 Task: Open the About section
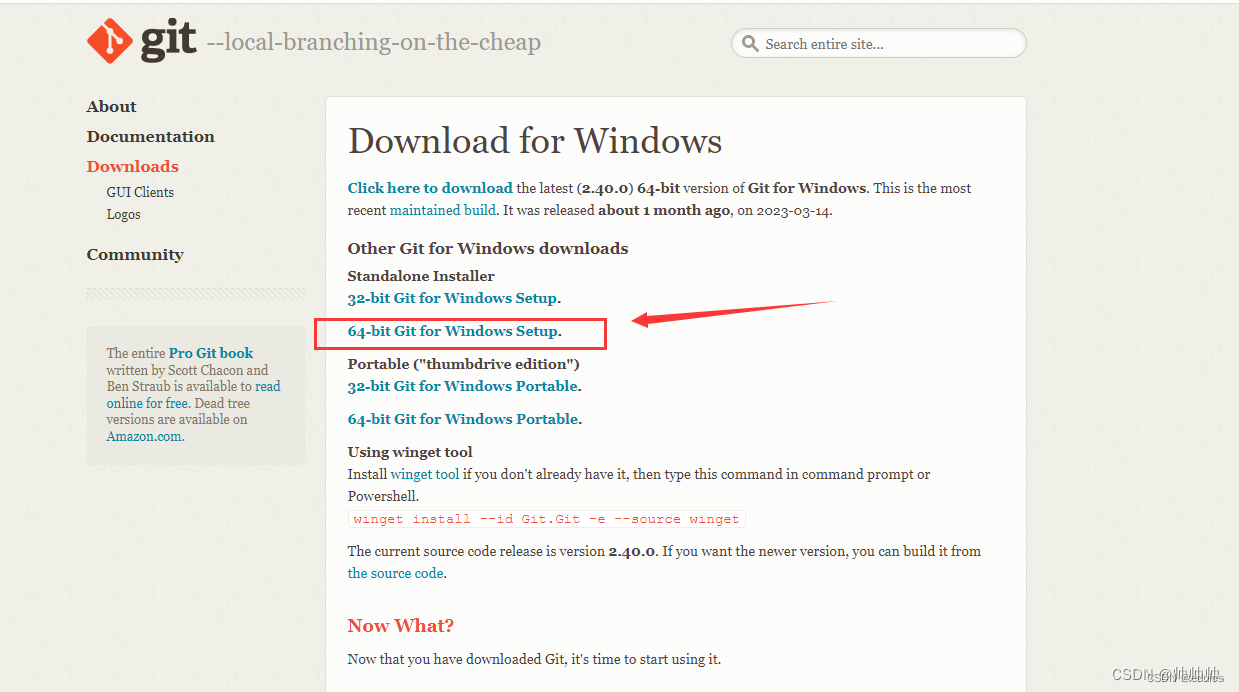(111, 106)
